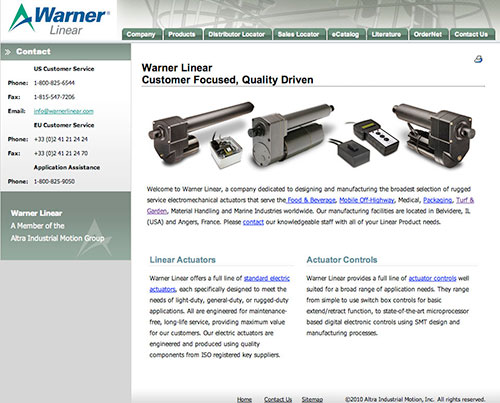Viewport: 500px width, 403px height.
Task: Open the Company tab
Action: [x=142, y=34]
